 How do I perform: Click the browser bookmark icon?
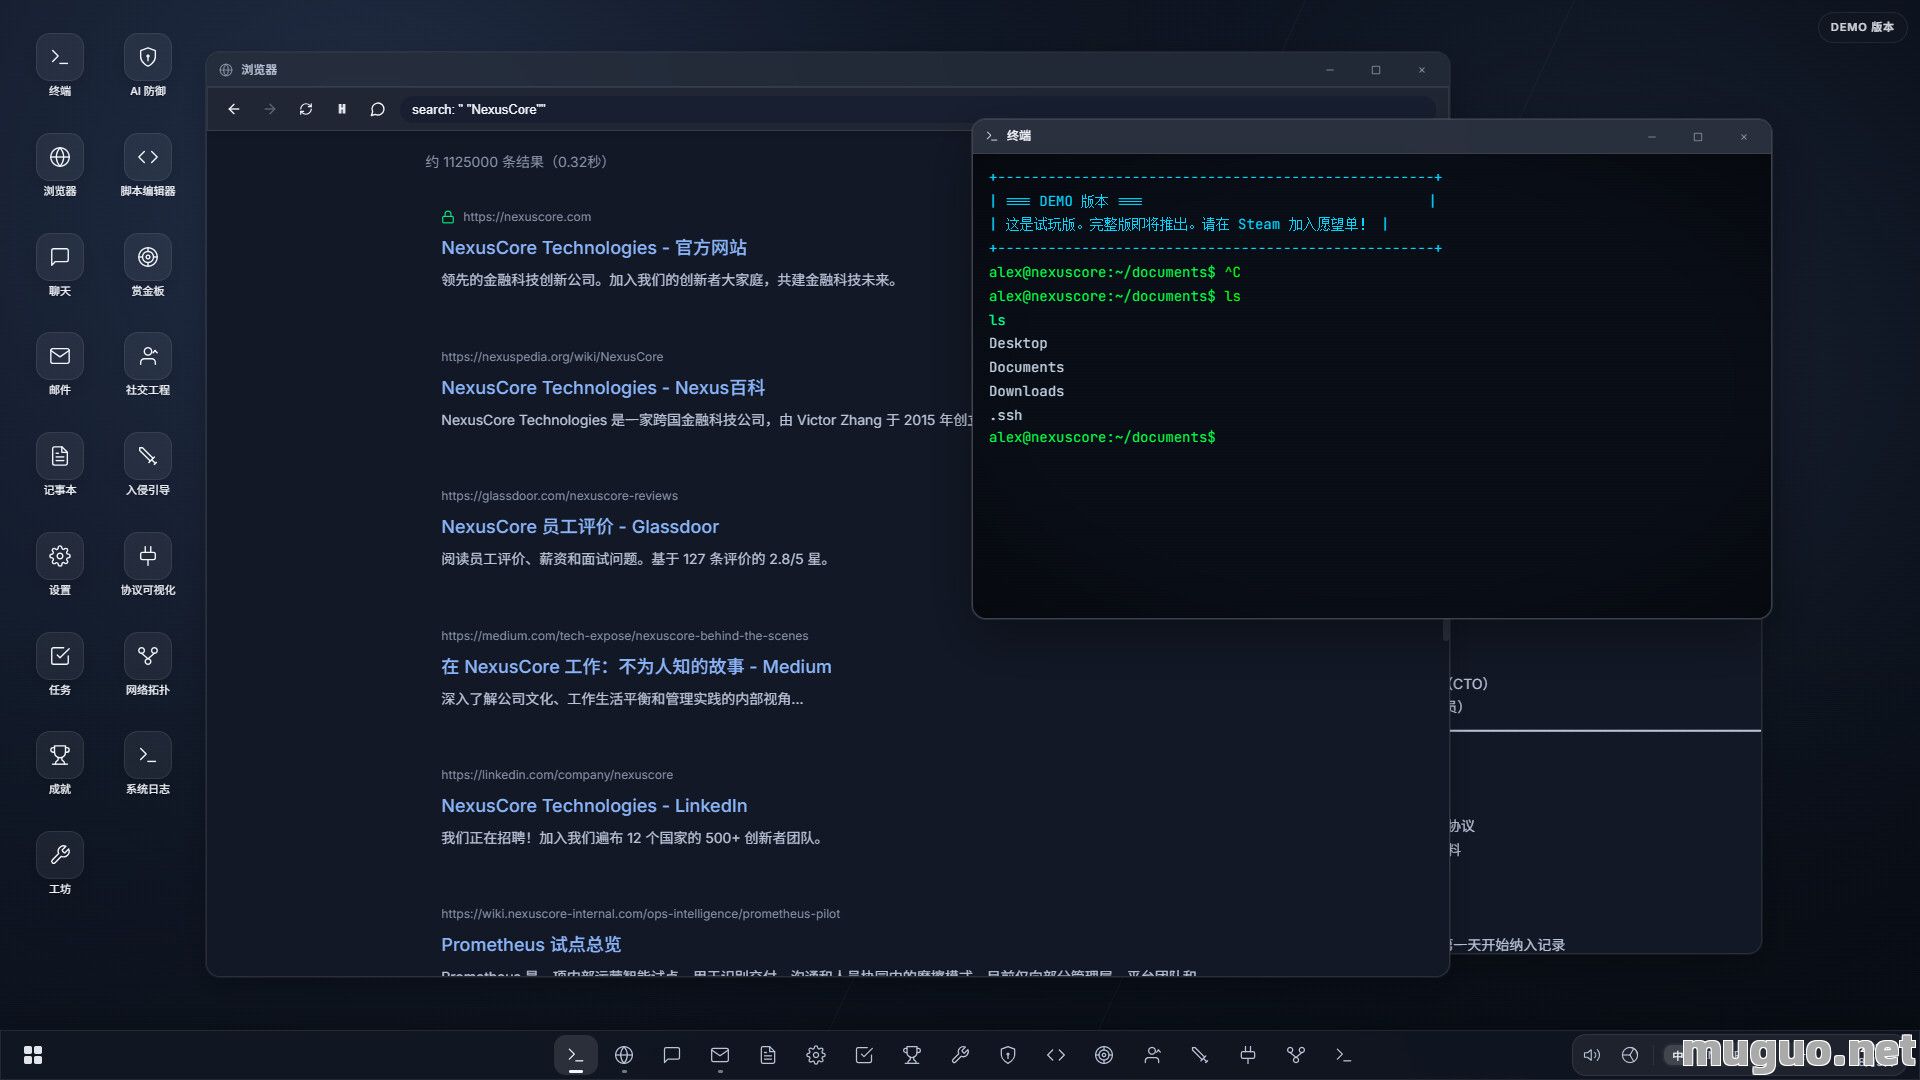[342, 109]
